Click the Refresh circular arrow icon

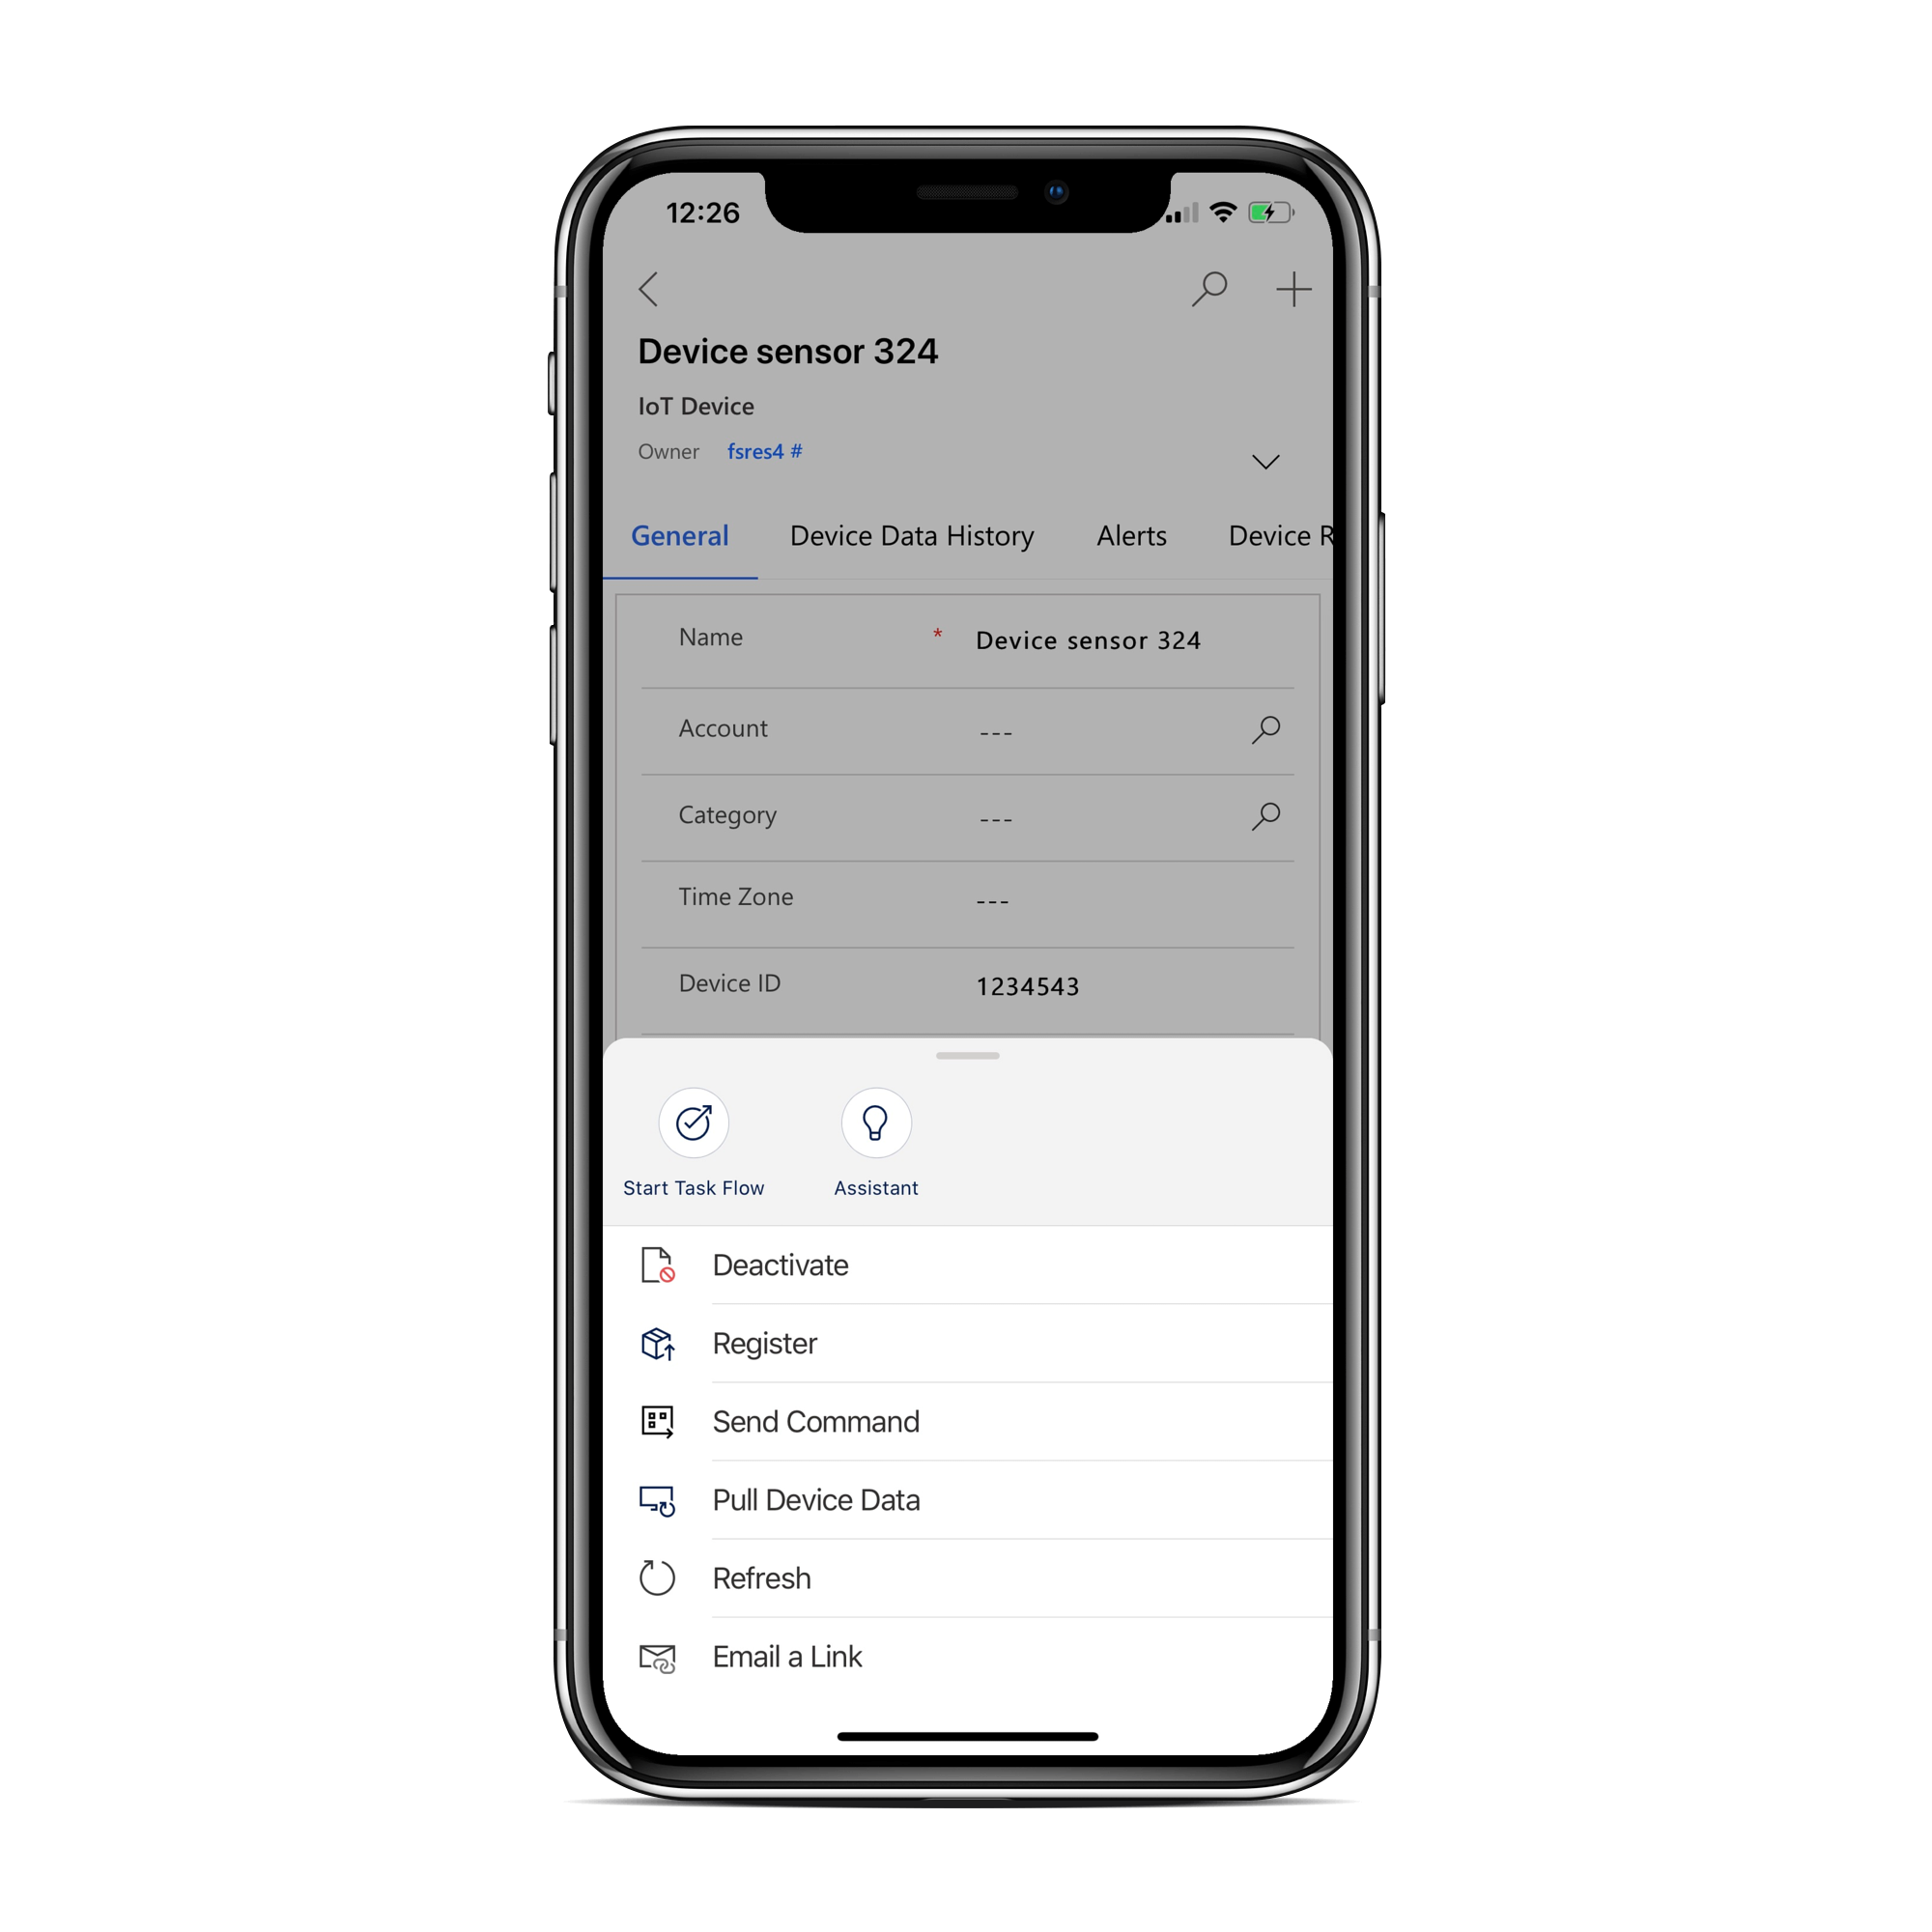653,1578
